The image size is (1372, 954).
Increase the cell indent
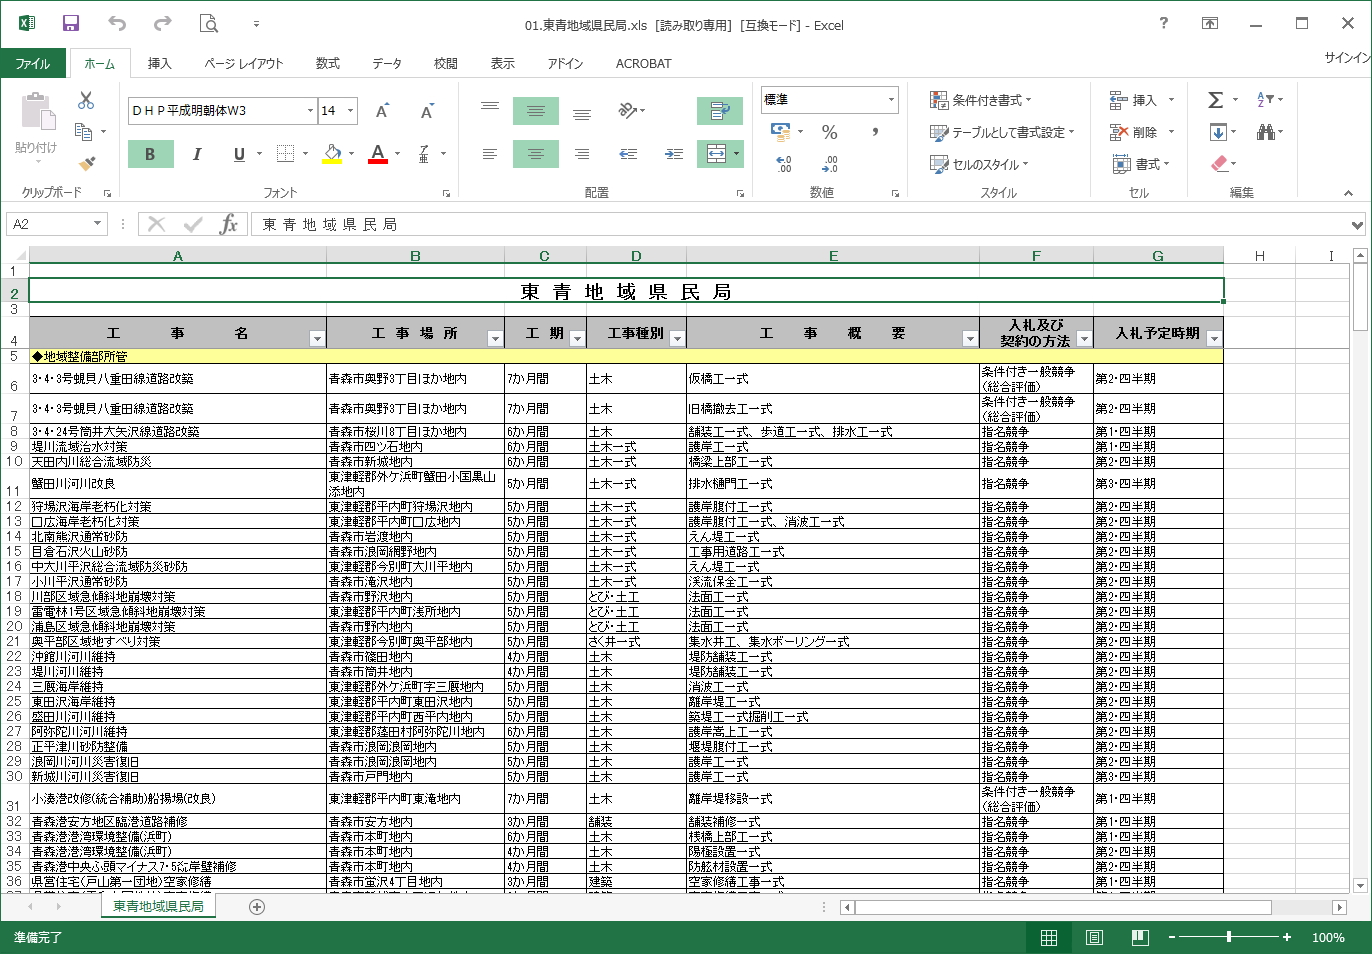click(674, 154)
